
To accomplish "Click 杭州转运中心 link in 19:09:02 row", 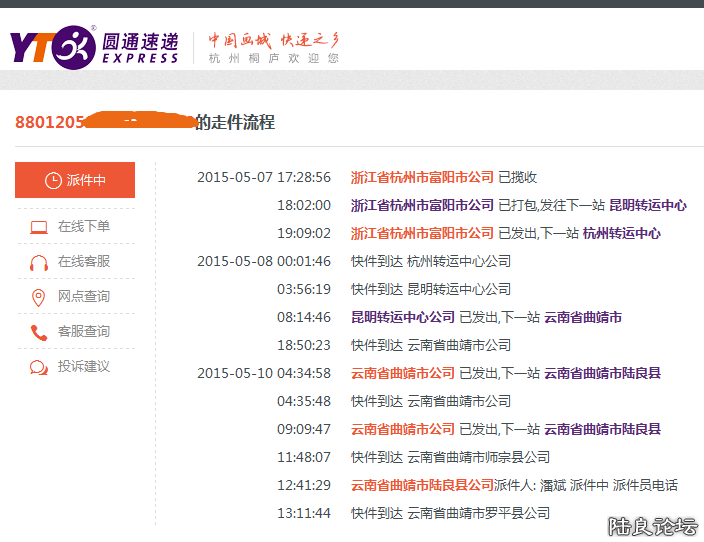I will point(622,233).
